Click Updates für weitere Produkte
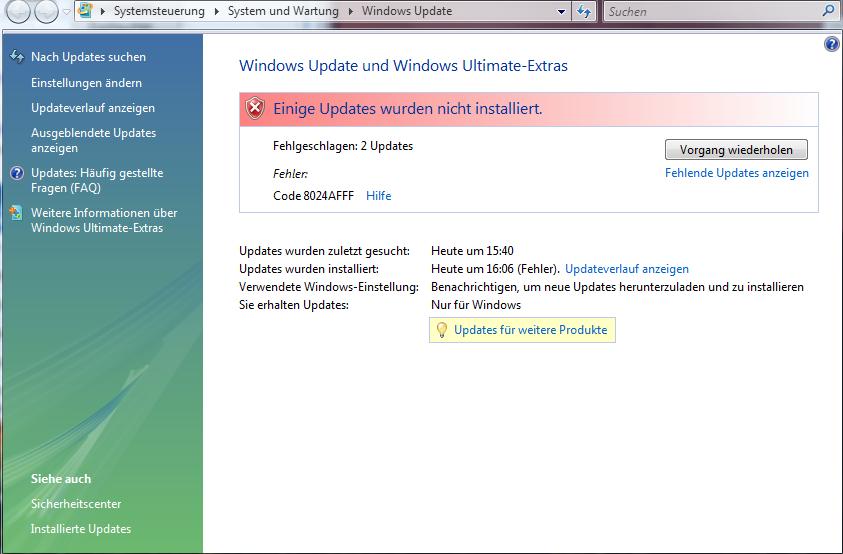Viewport: 843px width, 554px height. point(531,330)
